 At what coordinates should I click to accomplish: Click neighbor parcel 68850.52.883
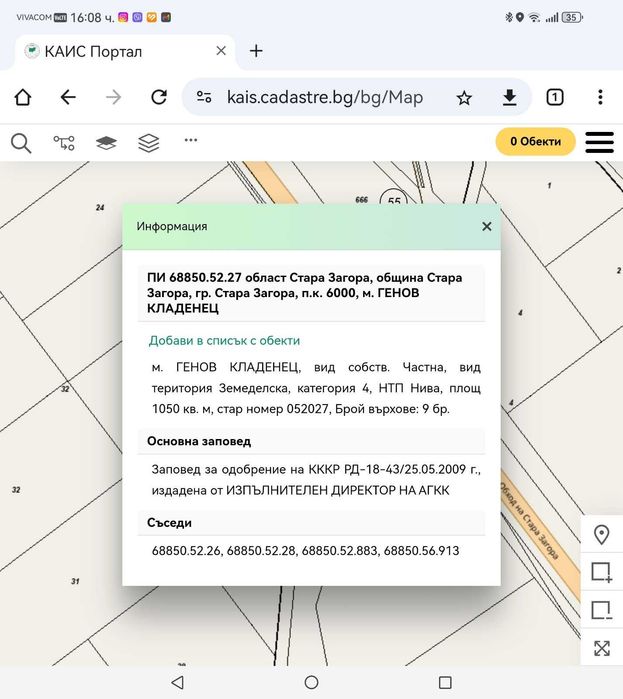(340, 551)
